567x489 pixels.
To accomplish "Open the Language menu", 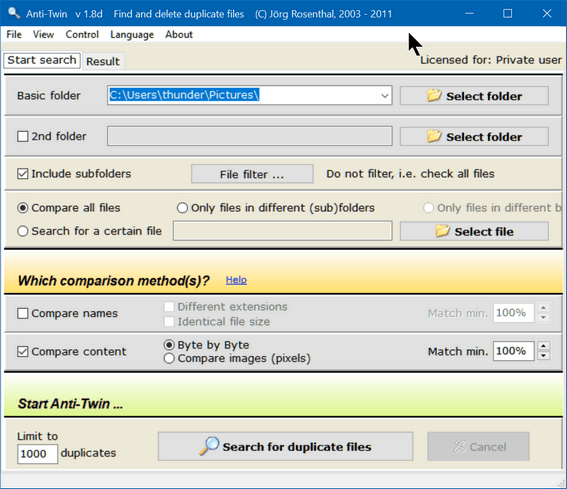I will [132, 34].
